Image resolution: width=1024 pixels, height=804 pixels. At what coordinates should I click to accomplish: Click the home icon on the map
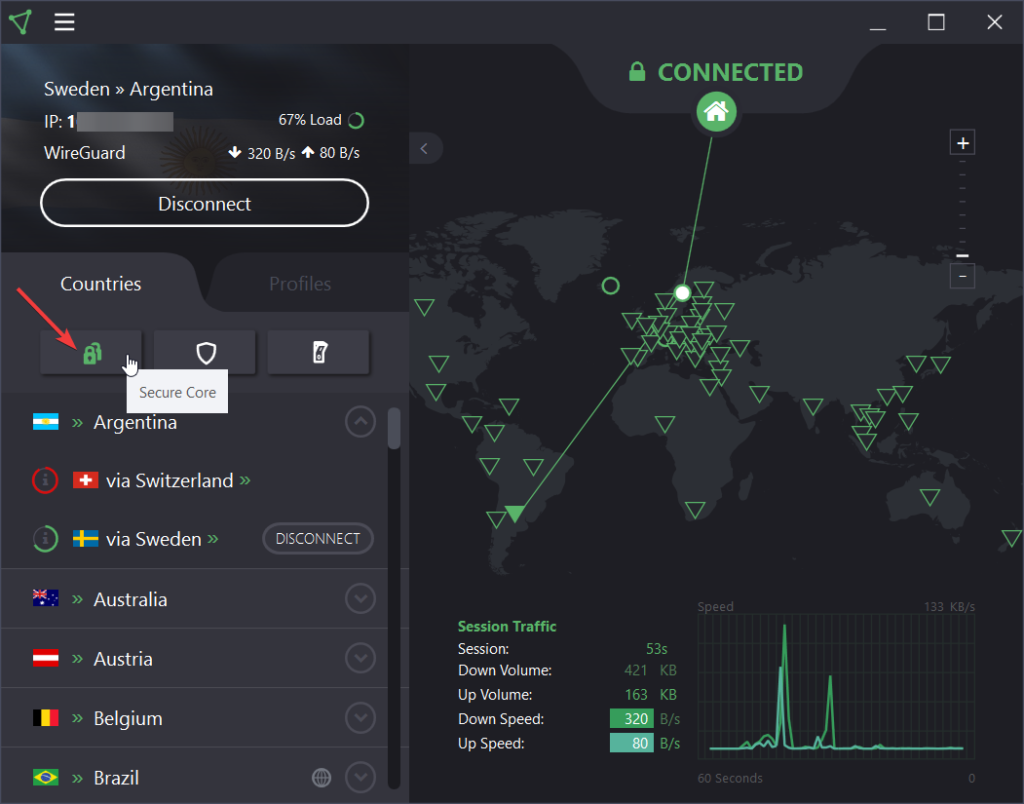tap(716, 112)
